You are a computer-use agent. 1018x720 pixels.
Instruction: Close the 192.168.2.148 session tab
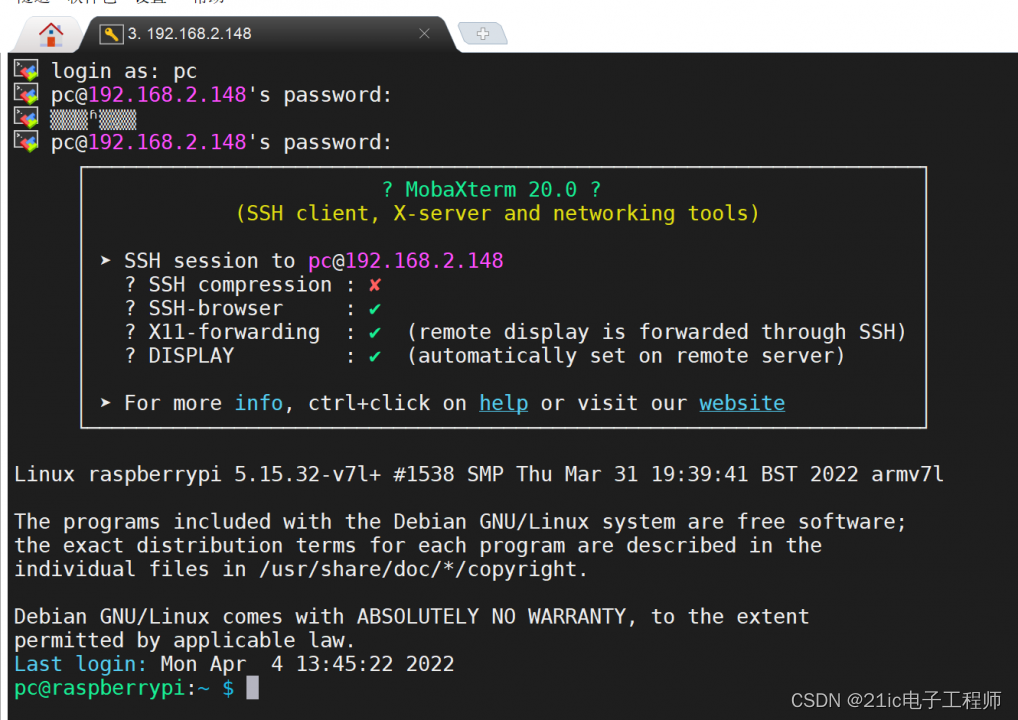(424, 32)
